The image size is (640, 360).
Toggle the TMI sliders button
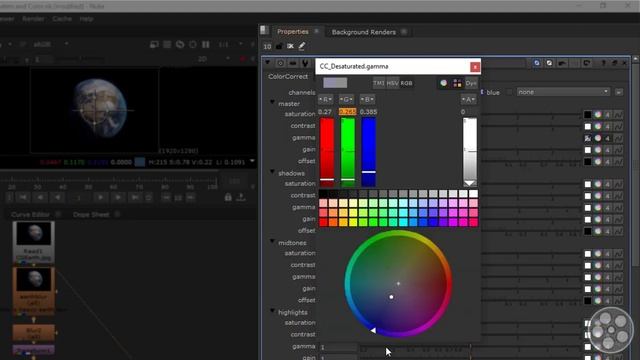coord(378,83)
